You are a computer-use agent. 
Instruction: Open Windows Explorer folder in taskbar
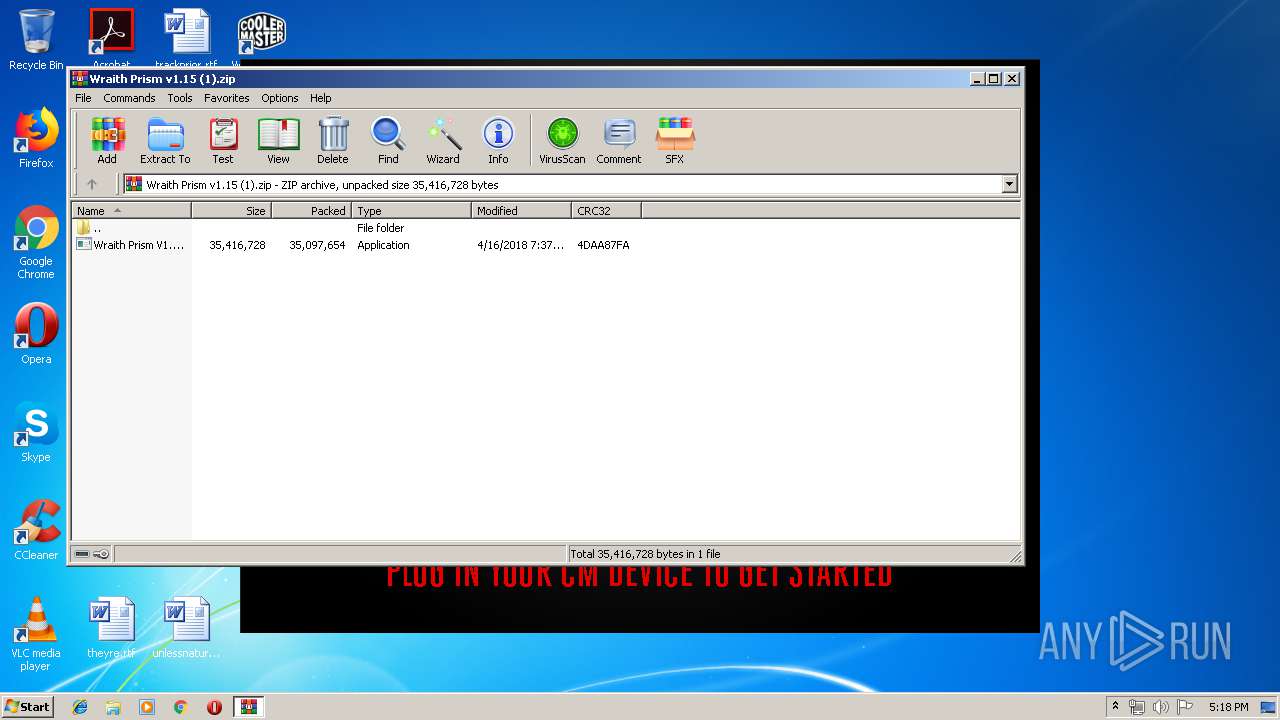[x=113, y=707]
